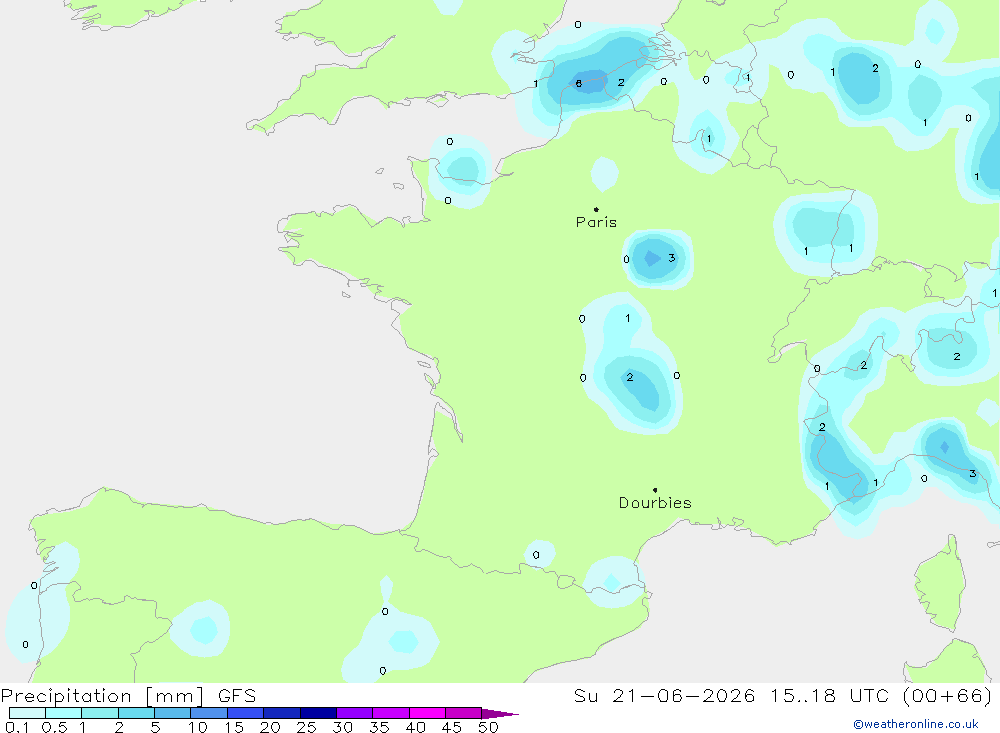The image size is (1000, 733).
Task: Click the '3' value in the rain cell southeast of Paris
Action: tap(671, 258)
